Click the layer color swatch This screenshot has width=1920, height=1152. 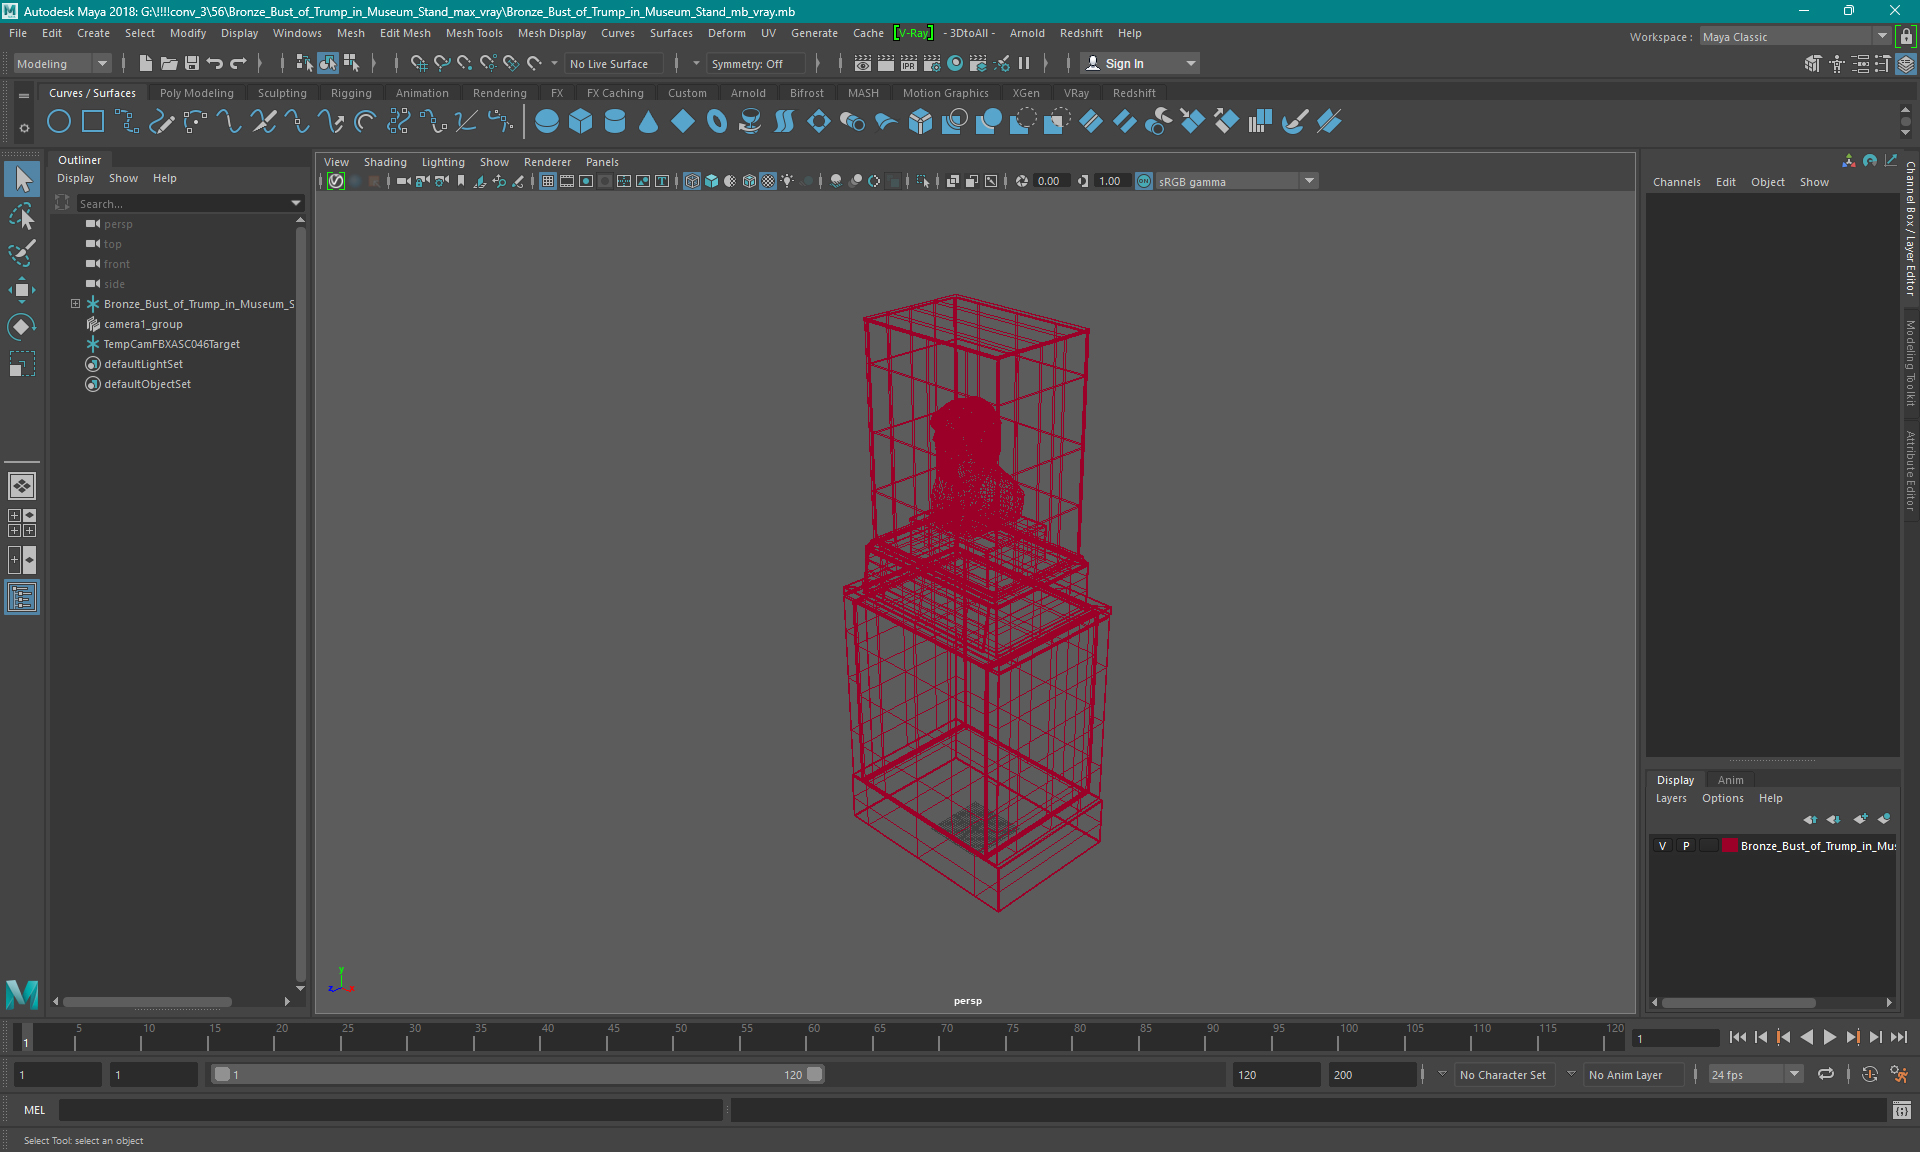1729,846
